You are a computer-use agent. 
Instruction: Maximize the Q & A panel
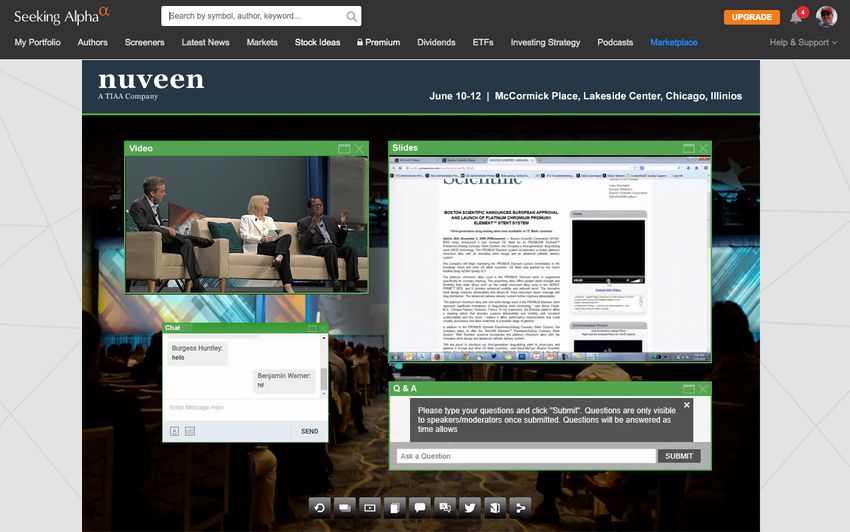(688, 389)
